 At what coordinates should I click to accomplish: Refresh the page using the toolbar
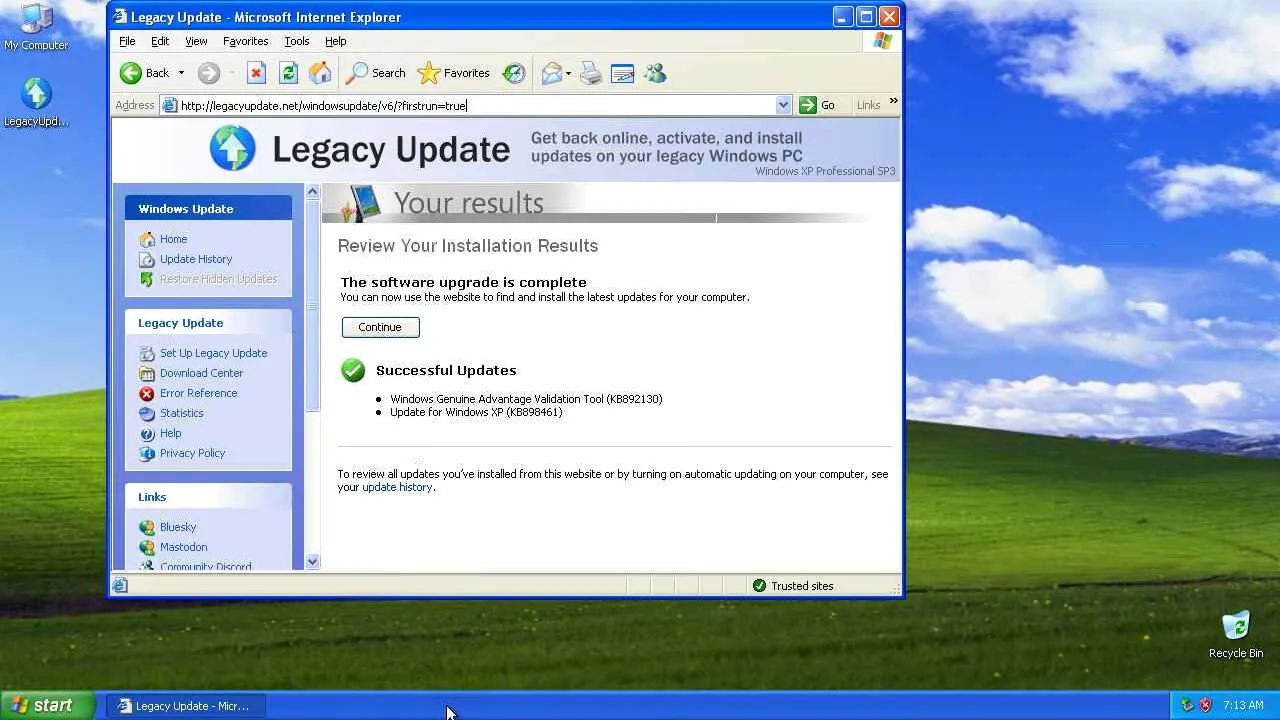(x=288, y=73)
